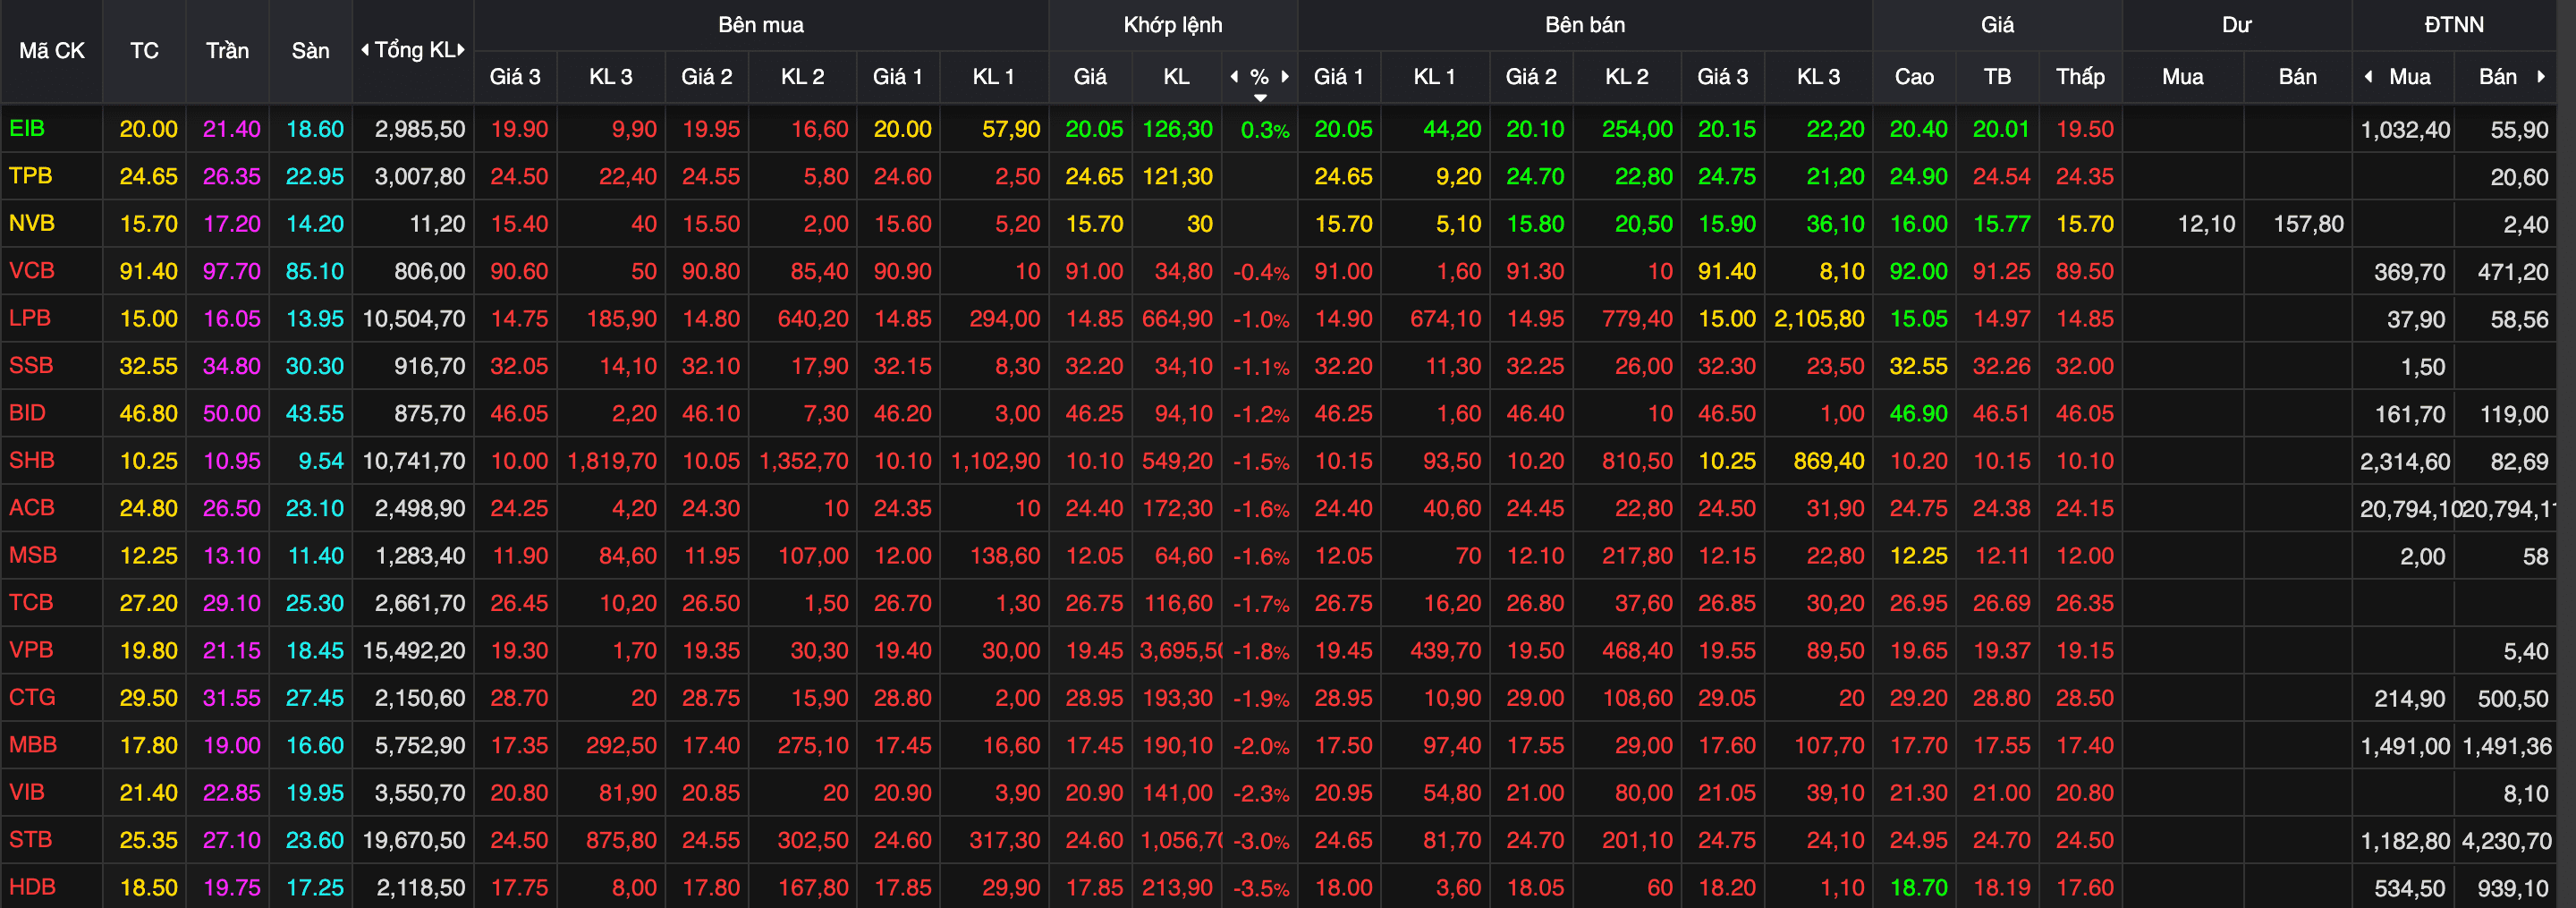Click the right arrow beside Tổng KL header
The width and height of the screenshot is (2576, 908).
461,50
